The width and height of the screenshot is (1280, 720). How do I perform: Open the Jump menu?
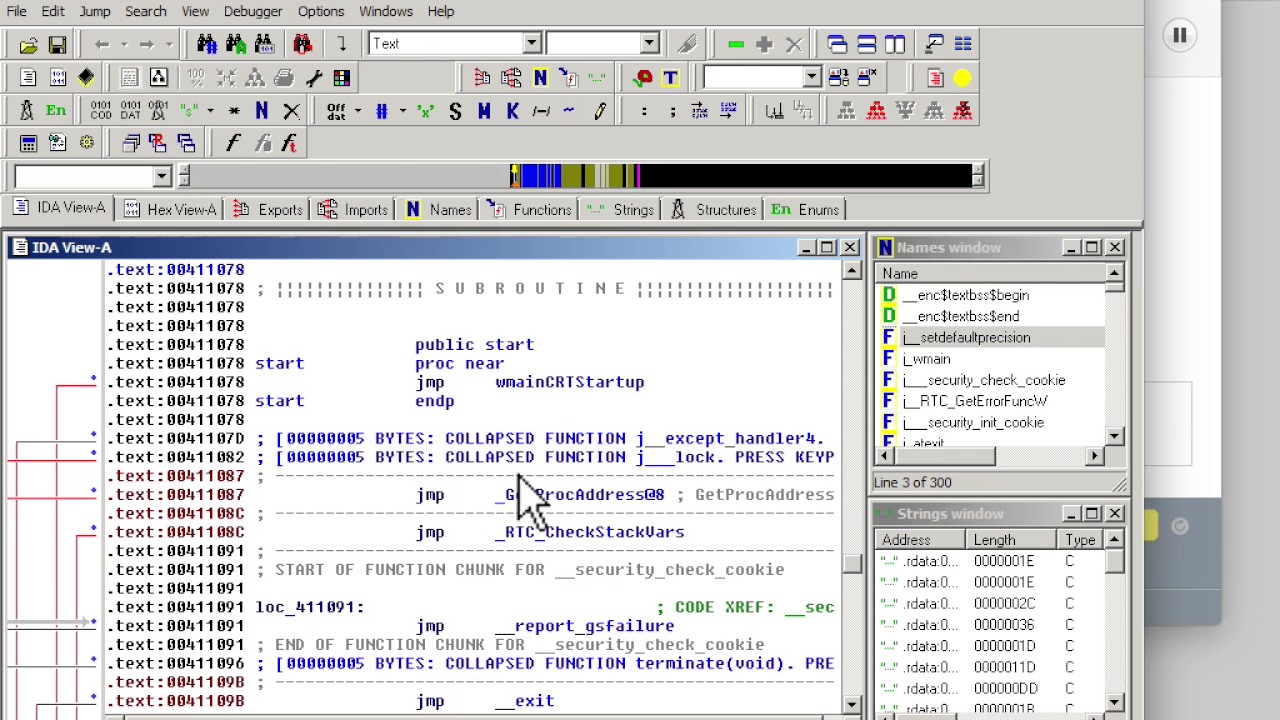[95, 11]
